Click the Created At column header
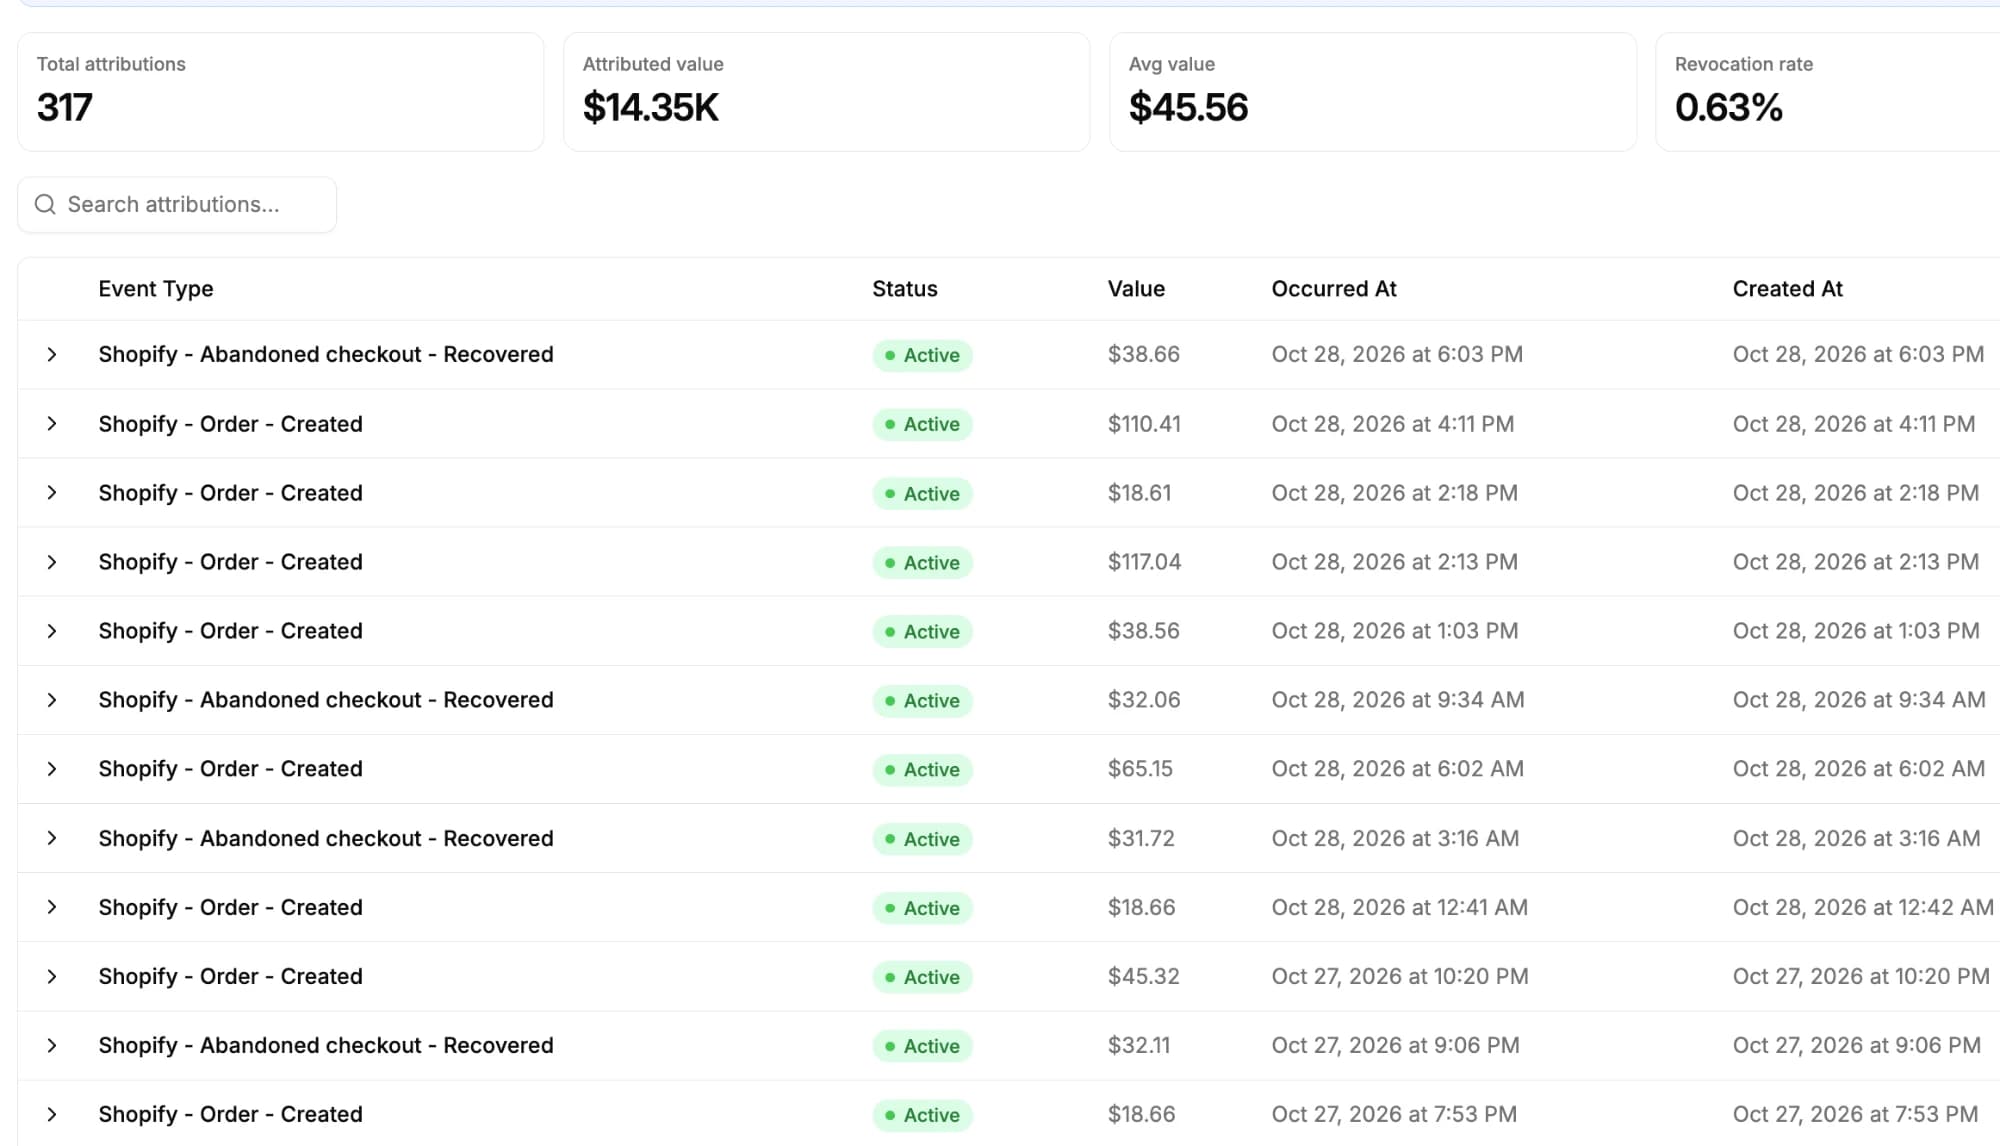Viewport: 2000px width, 1146px height. coord(1788,289)
